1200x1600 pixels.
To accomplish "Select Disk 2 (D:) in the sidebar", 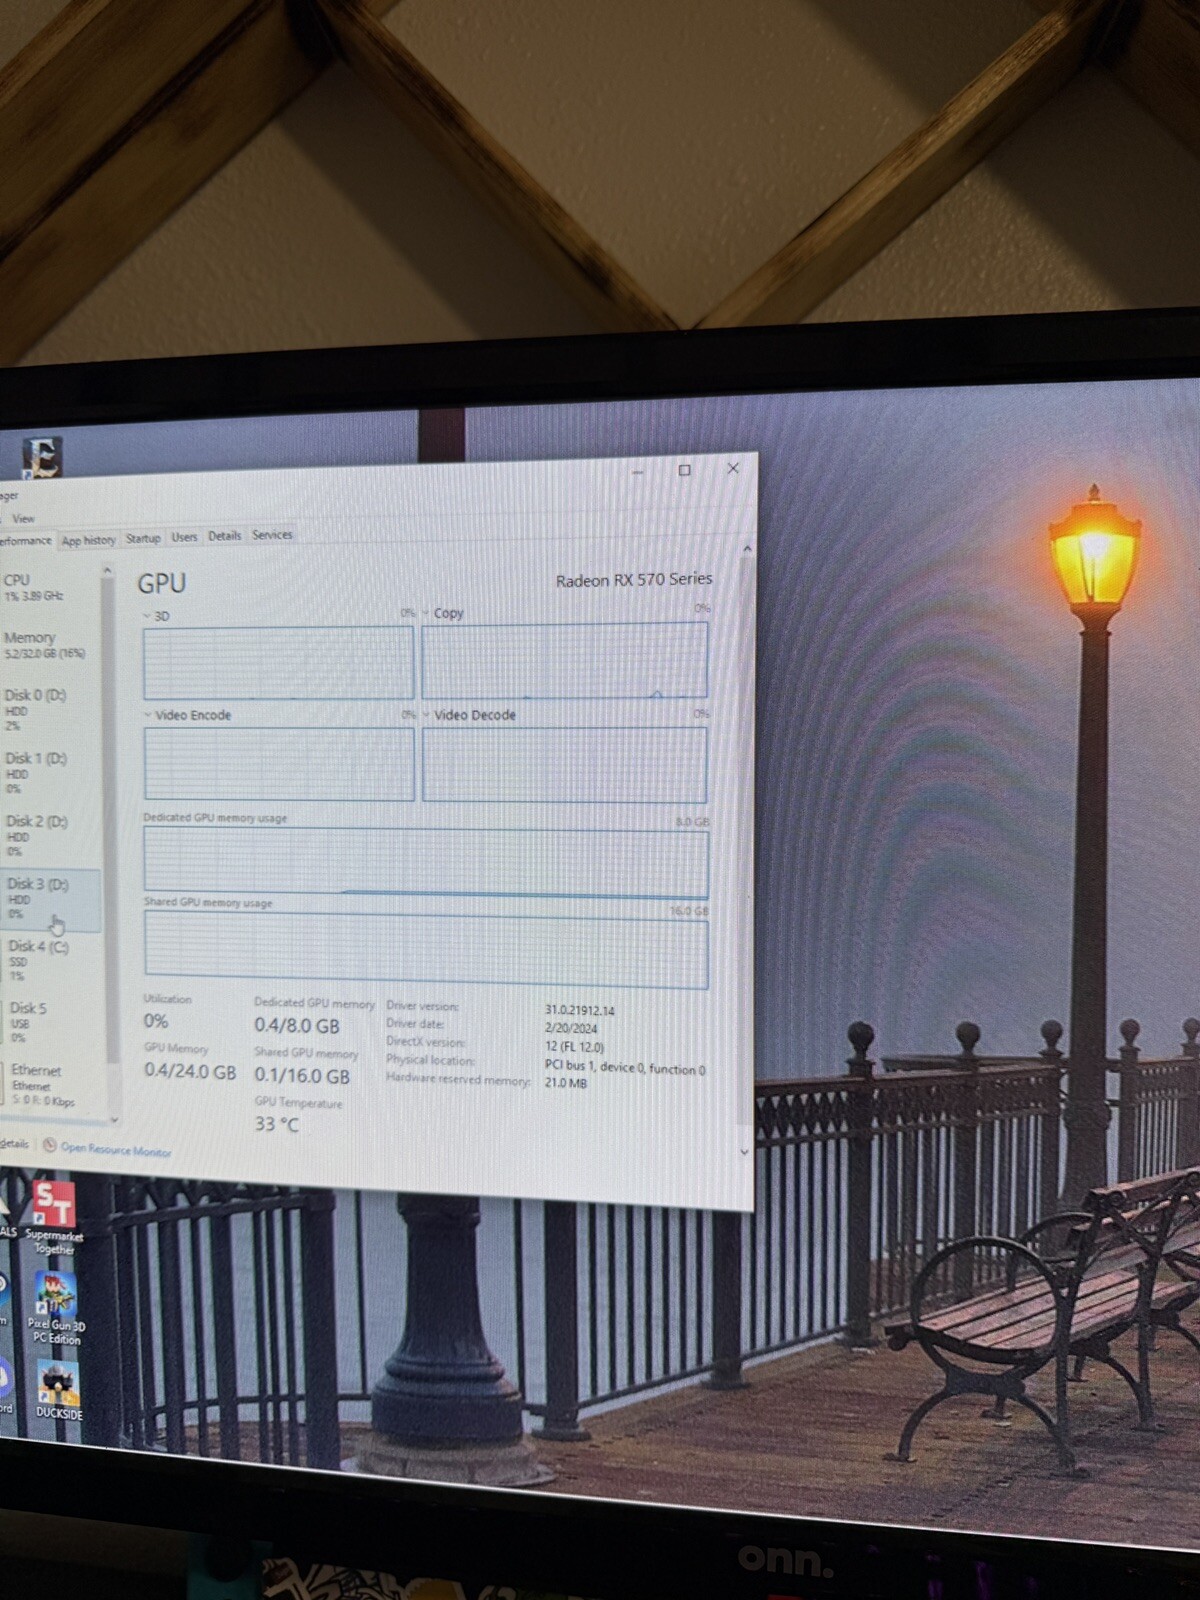I will click(50, 835).
